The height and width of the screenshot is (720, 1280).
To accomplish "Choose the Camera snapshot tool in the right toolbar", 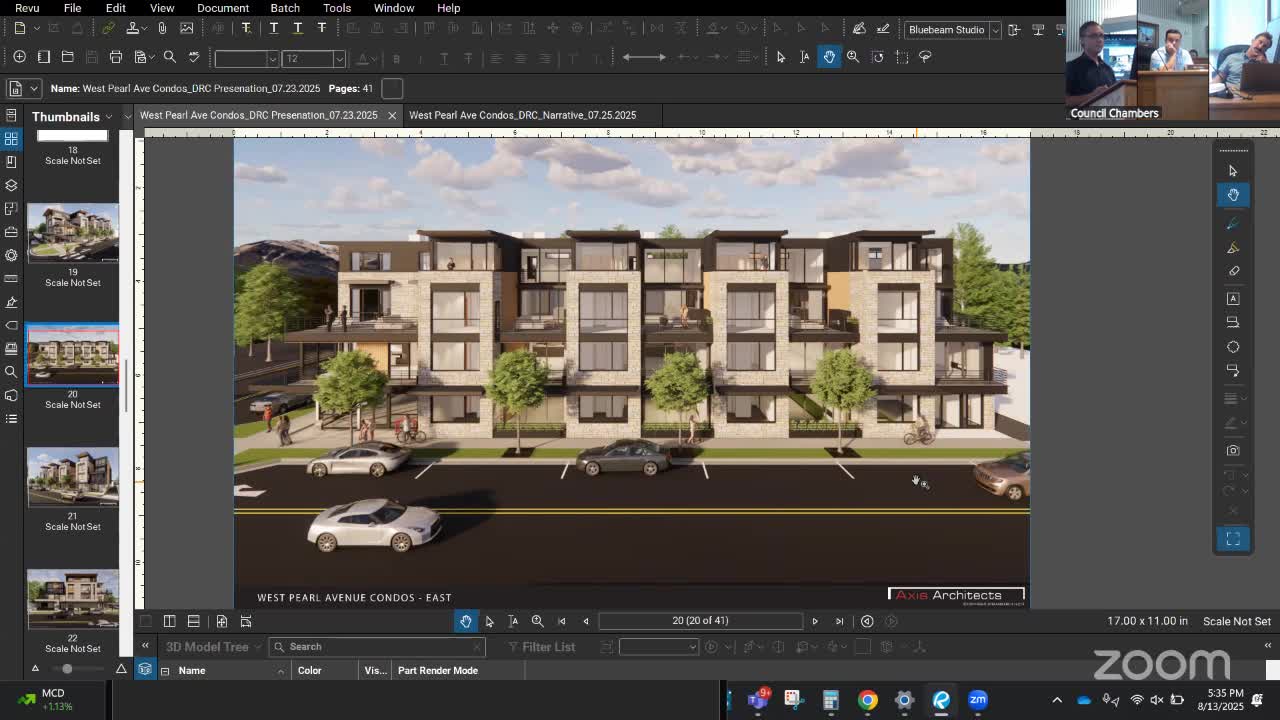I will [1233, 450].
